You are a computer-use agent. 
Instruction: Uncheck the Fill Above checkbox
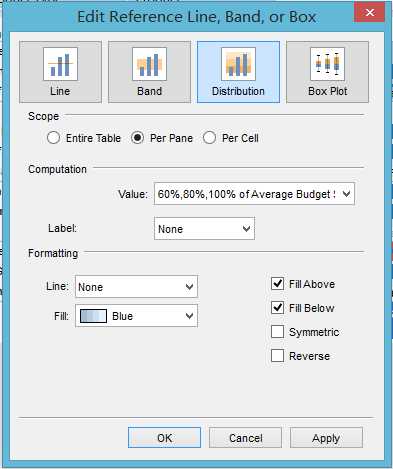pyautogui.click(x=278, y=284)
